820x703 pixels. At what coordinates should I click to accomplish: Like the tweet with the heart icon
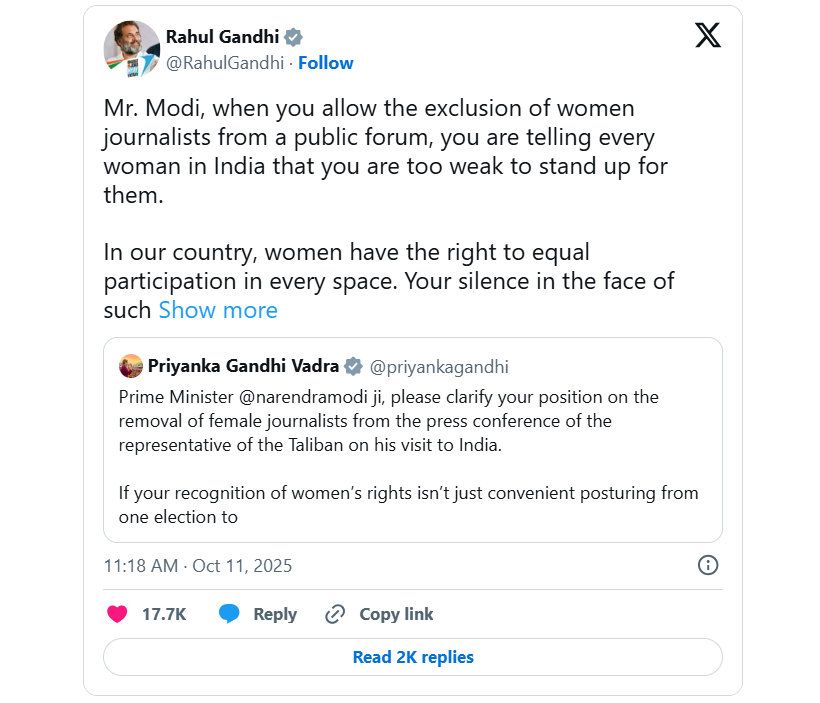[117, 614]
